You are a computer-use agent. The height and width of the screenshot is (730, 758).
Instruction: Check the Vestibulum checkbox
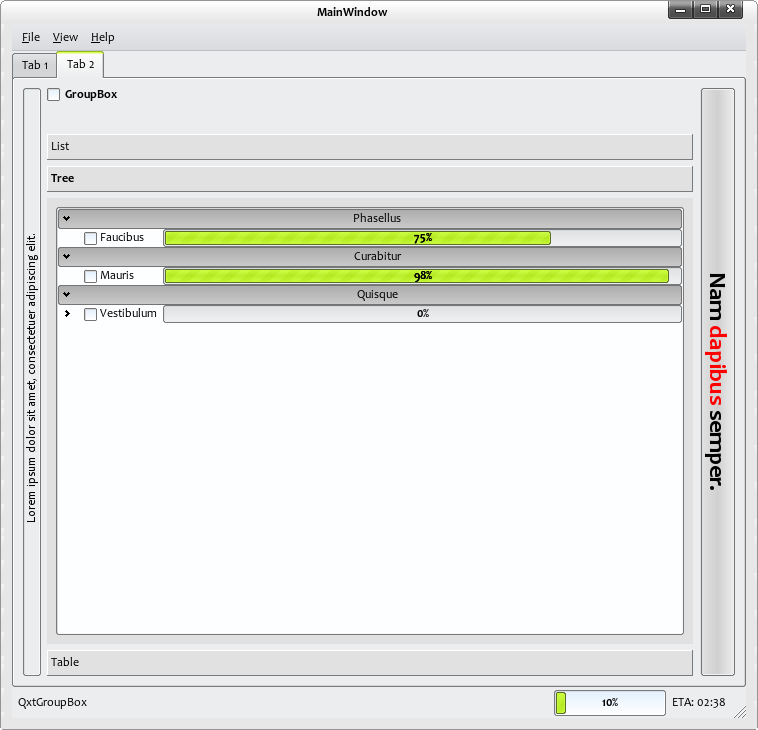[90, 314]
